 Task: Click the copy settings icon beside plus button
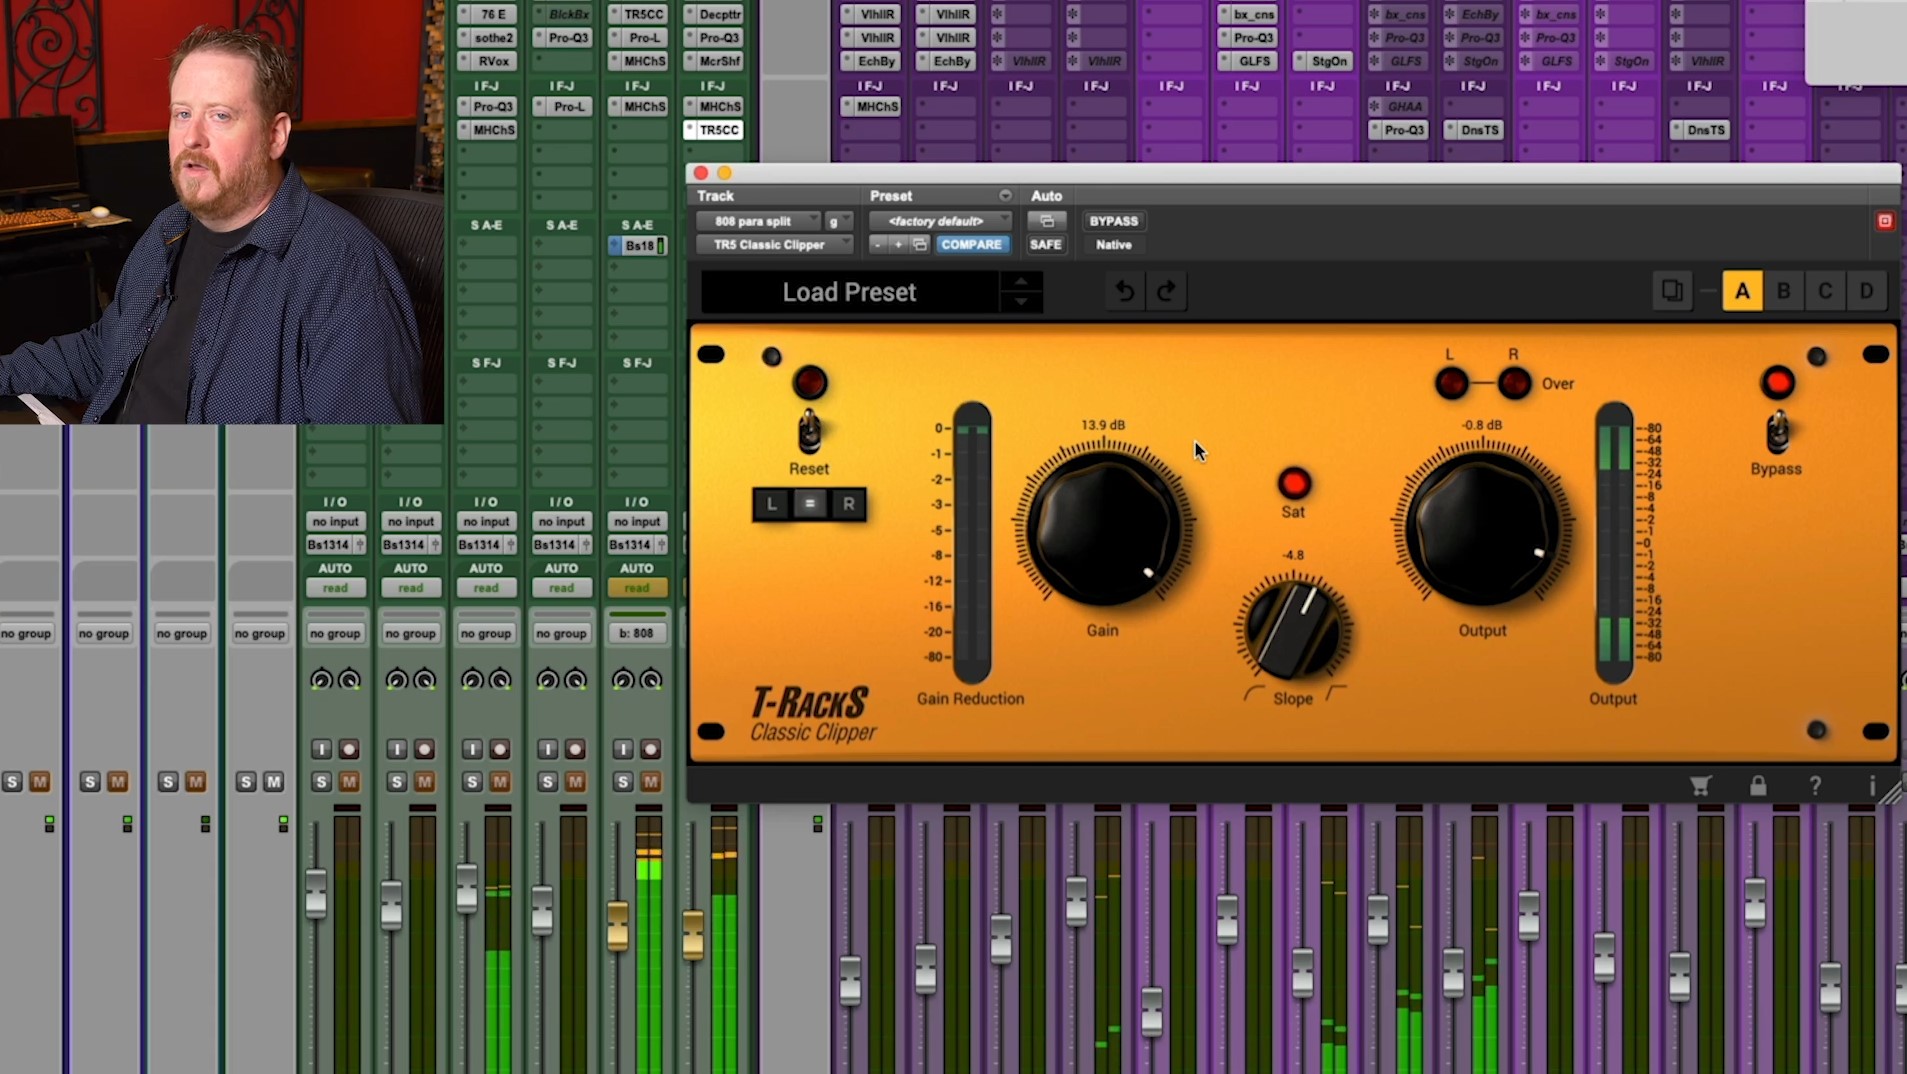pos(920,245)
